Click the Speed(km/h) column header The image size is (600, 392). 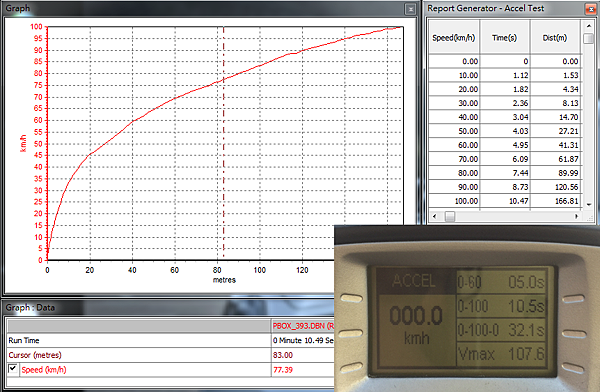(454, 38)
